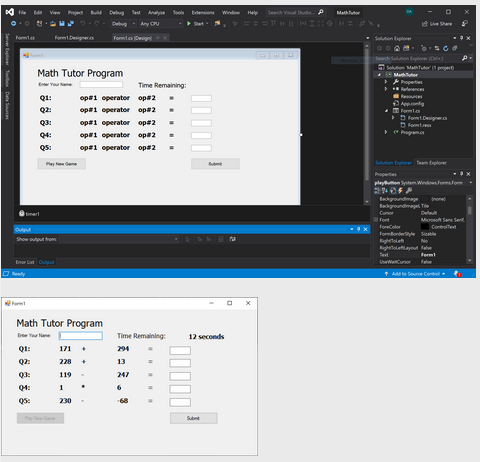Click Start to run the project
This screenshot has height=462, width=480.
[x=197, y=24]
